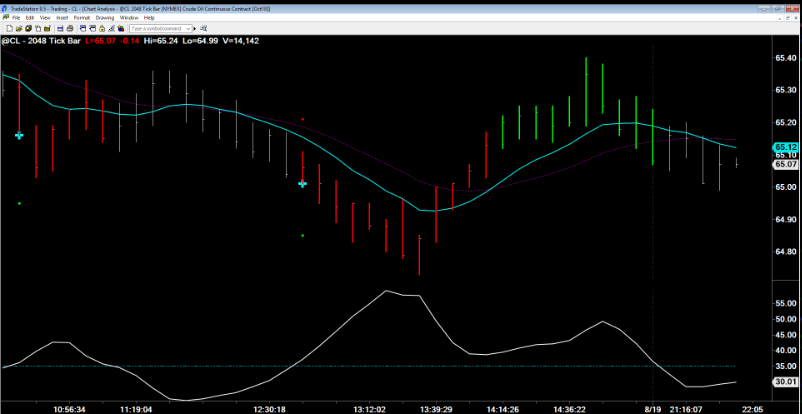Click the Hi=65.24 status text
Viewport: 802px width, 414px height.
tap(161, 40)
